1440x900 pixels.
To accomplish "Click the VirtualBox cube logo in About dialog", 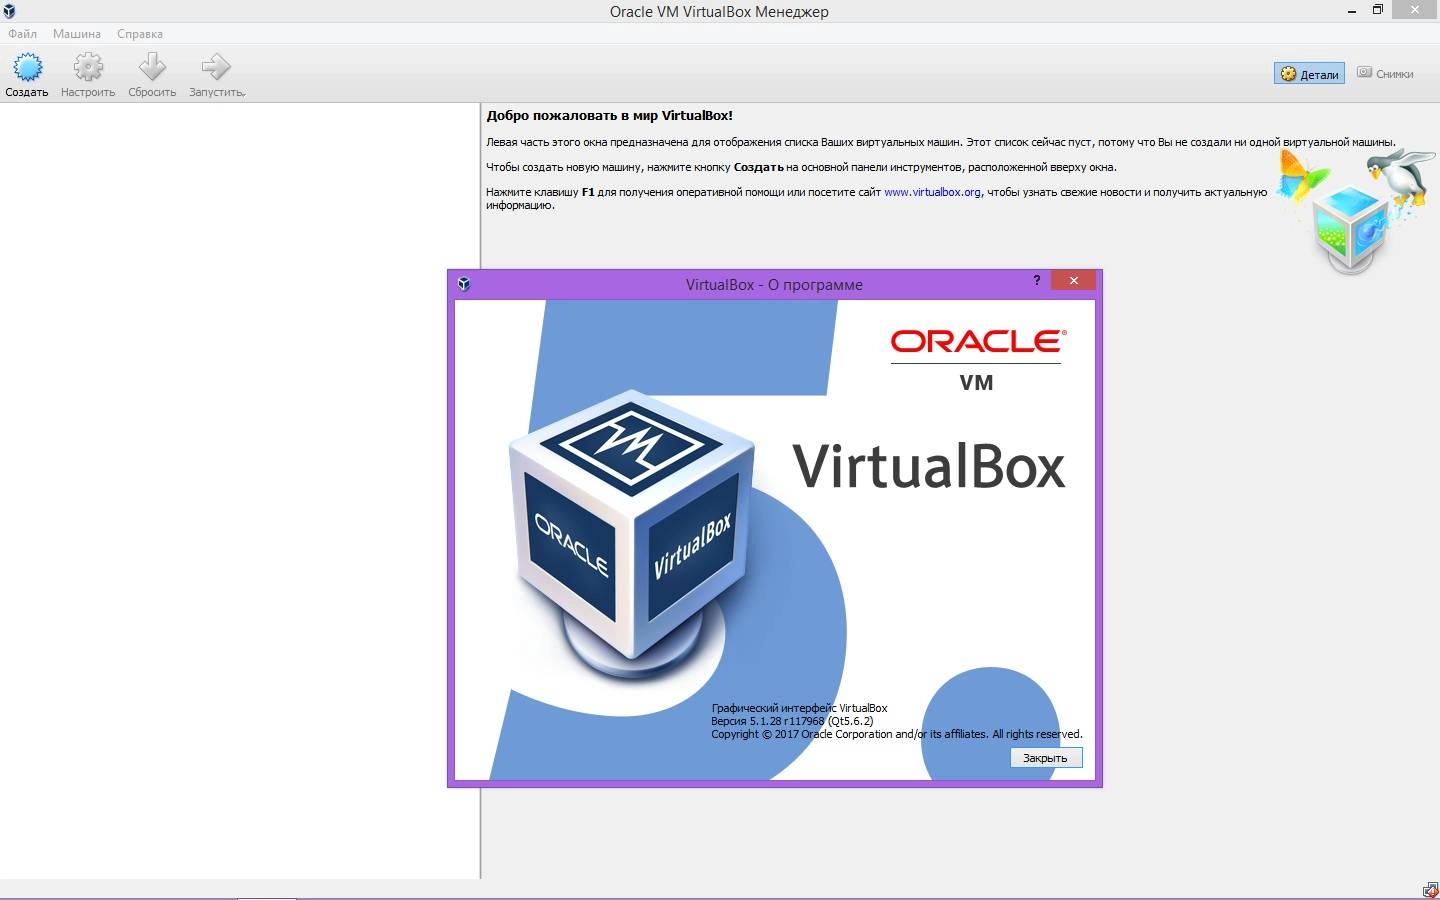I will [x=632, y=535].
